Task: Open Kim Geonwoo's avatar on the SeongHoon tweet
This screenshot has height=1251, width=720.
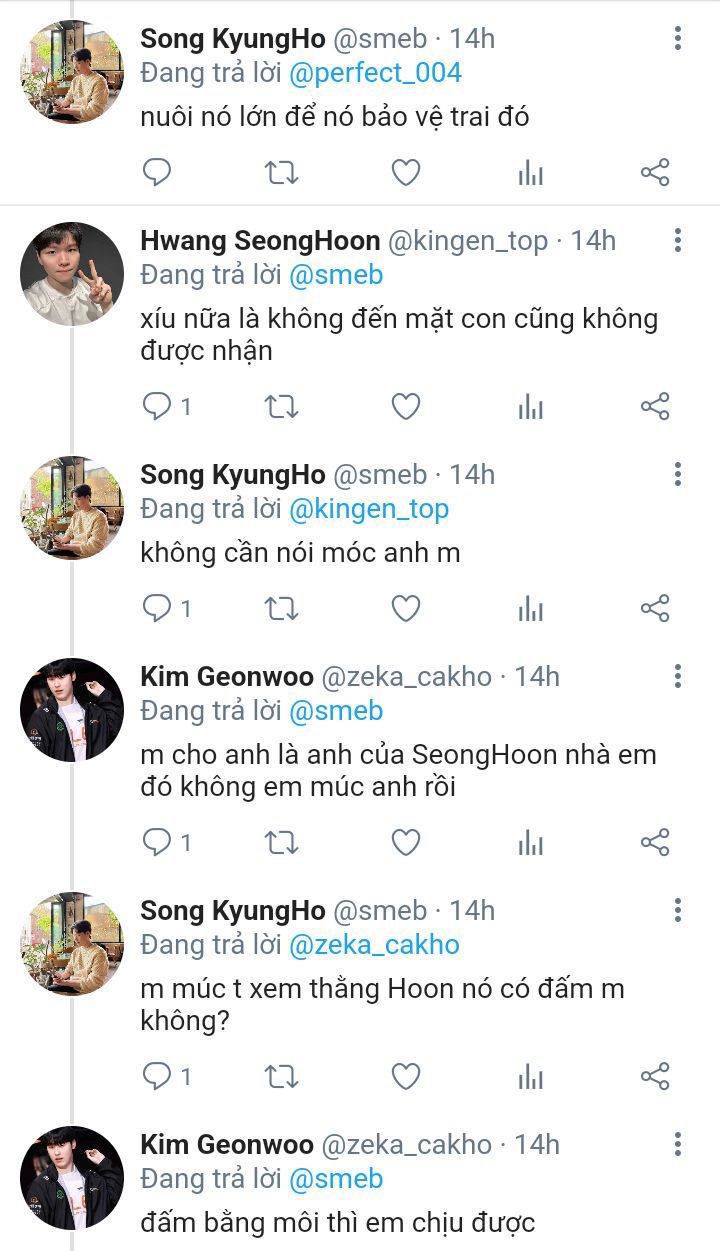Action: click(71, 709)
